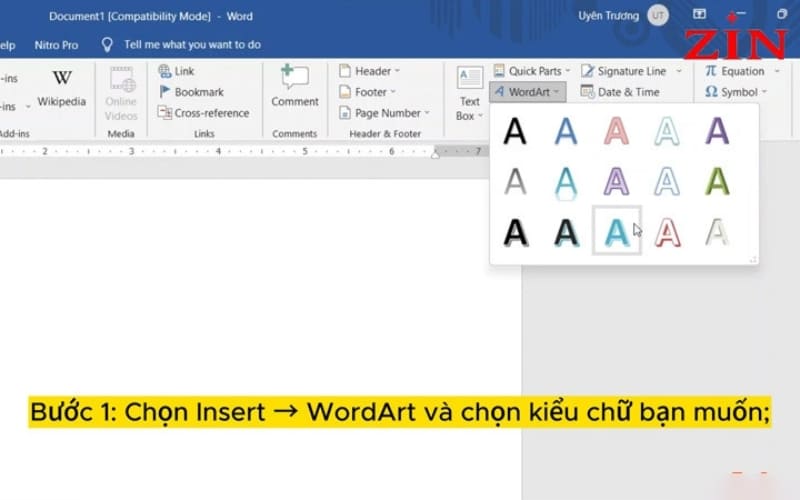The height and width of the screenshot is (500, 800).
Task: Open the Page Number dropdown
Action: coord(385,113)
